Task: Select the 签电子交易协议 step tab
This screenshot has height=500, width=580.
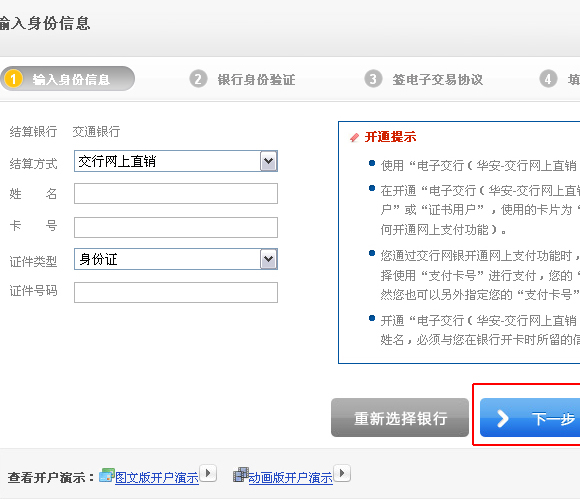Action: 424,79
